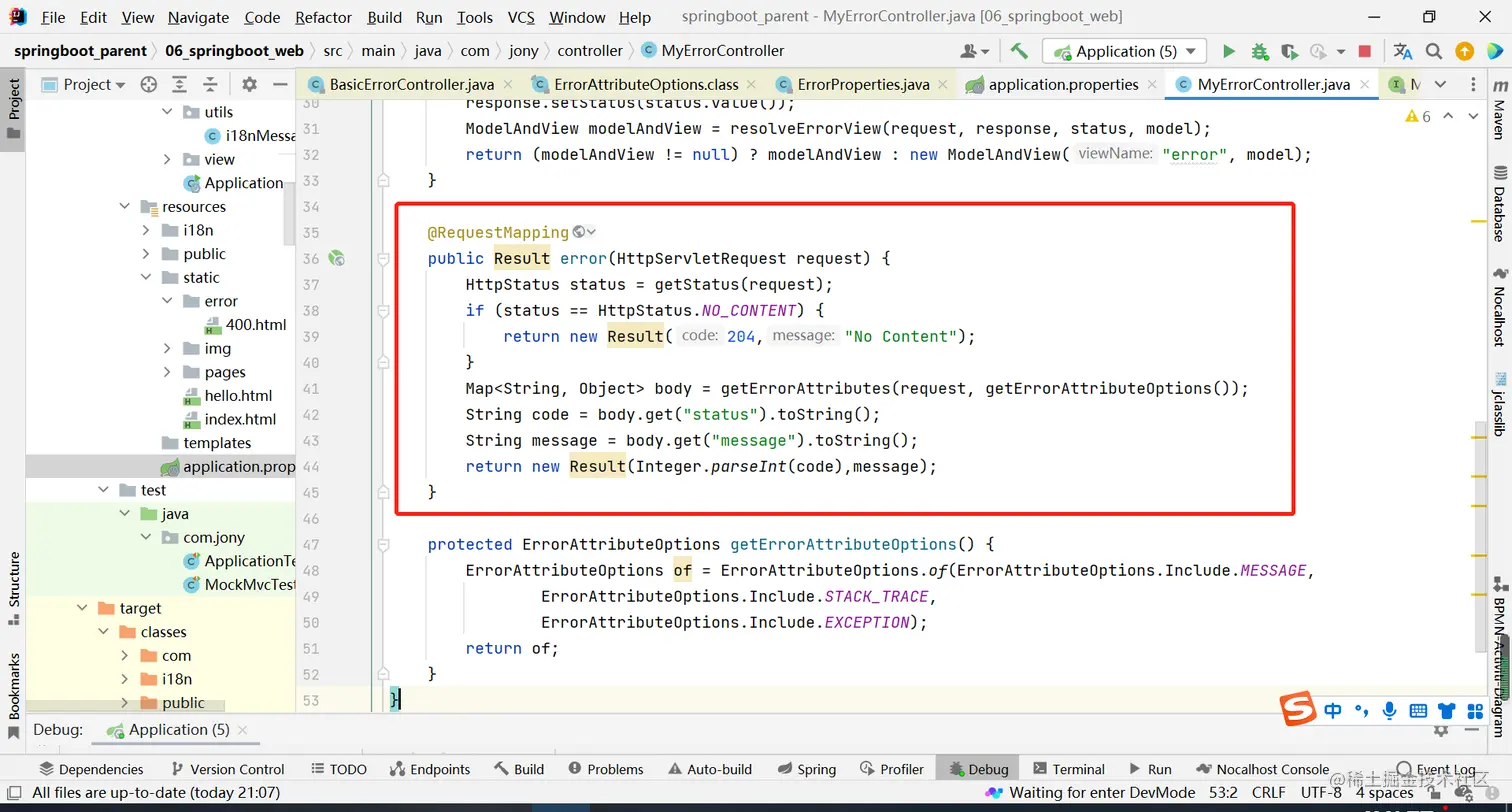Open the translate tool icon
Image resolution: width=1512 pixels, height=812 pixels.
pyautogui.click(x=1403, y=51)
